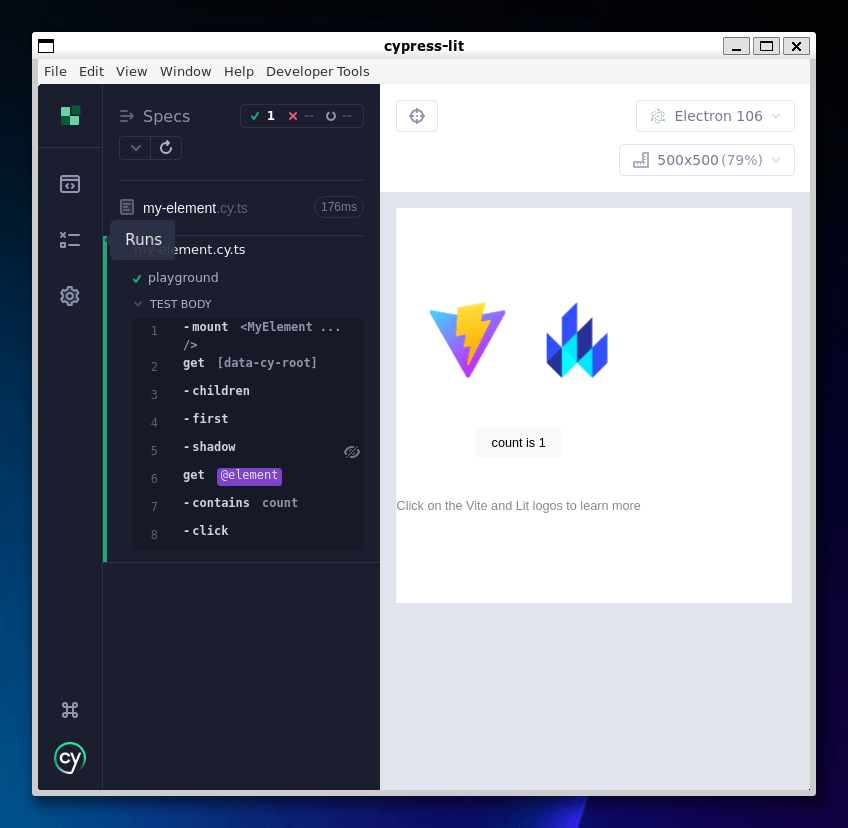Image resolution: width=848 pixels, height=828 pixels.
Task: Open the File menu
Action: [55, 71]
